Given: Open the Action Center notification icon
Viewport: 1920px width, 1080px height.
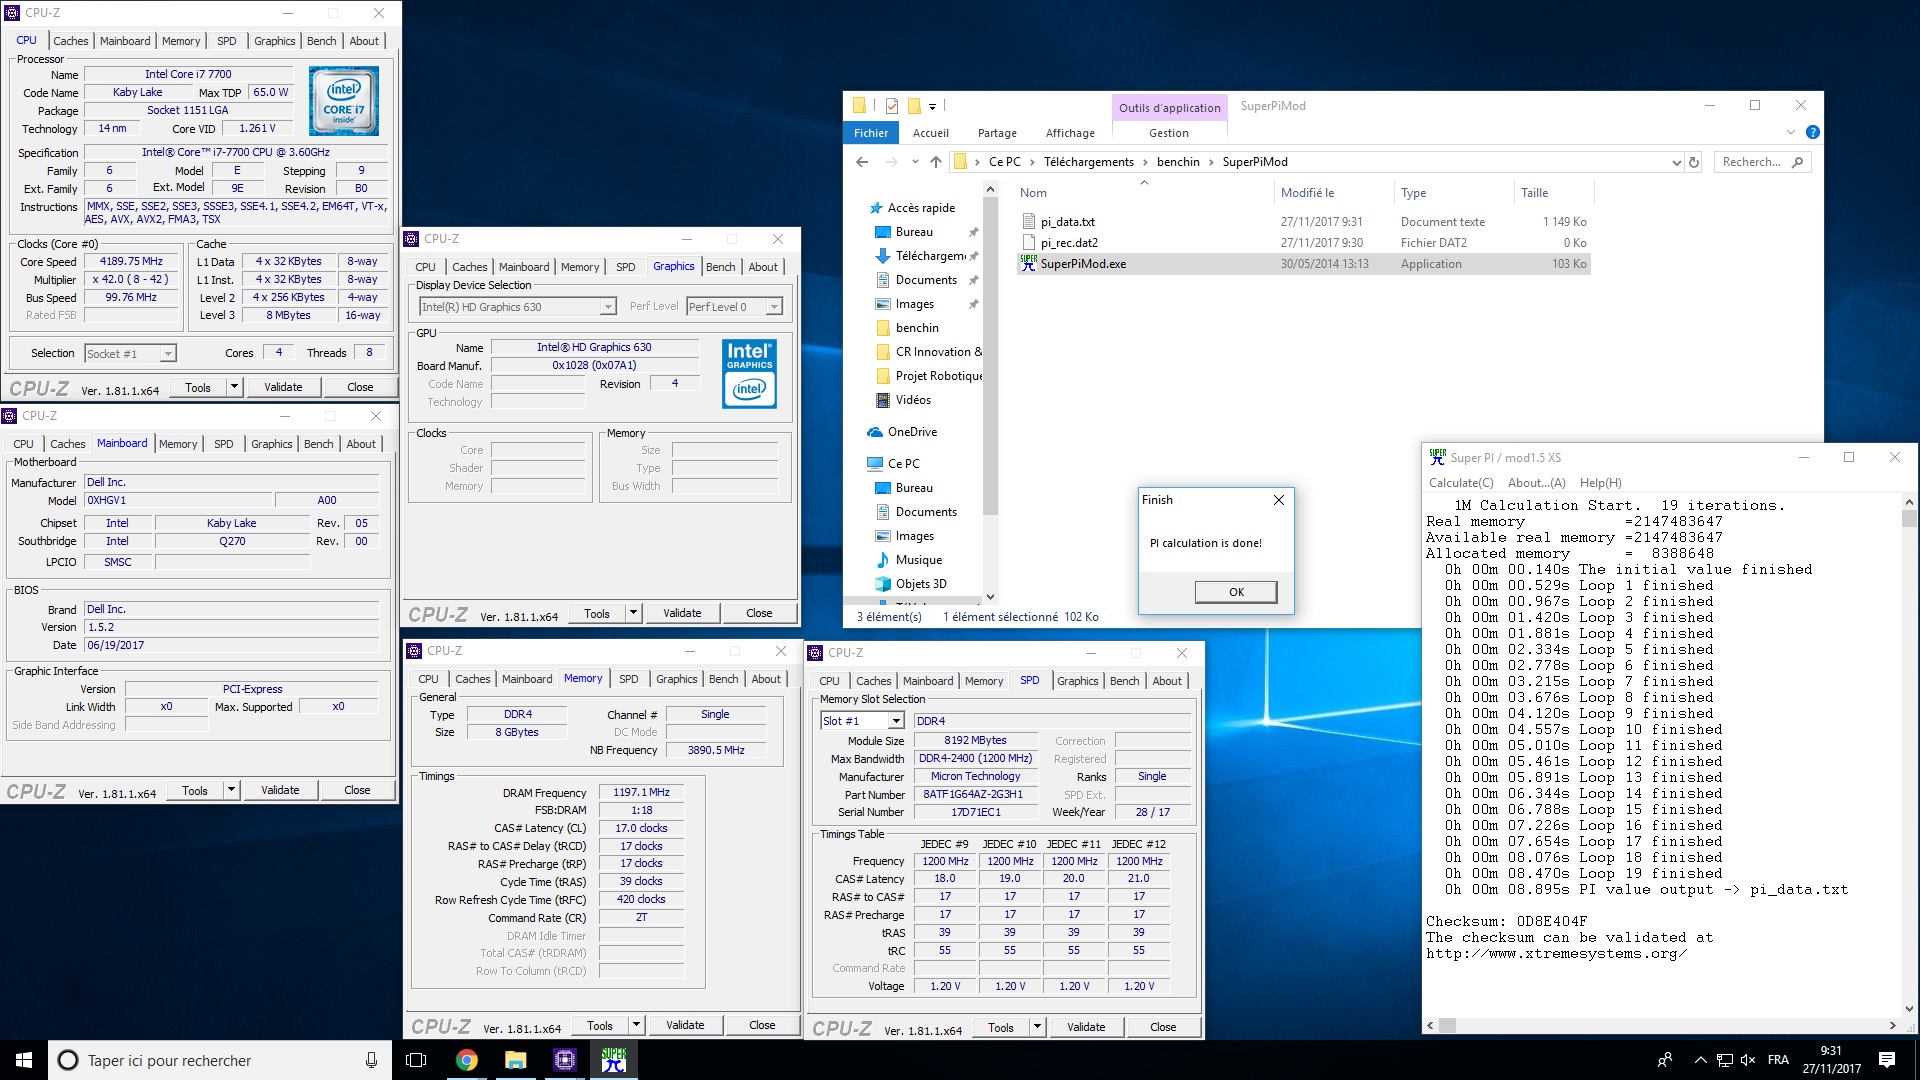Looking at the screenshot, I should [x=1887, y=1060].
